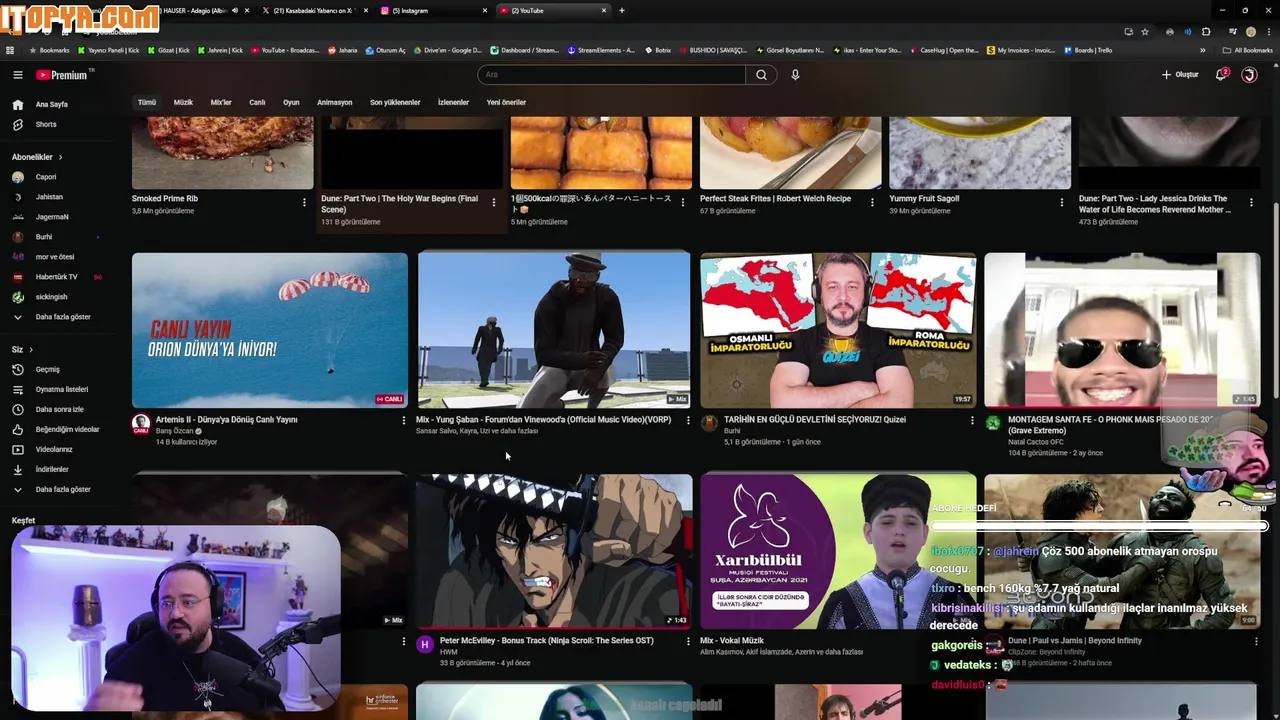1280x720 pixels.
Task: Open the Siz section heading
Action: [21, 349]
